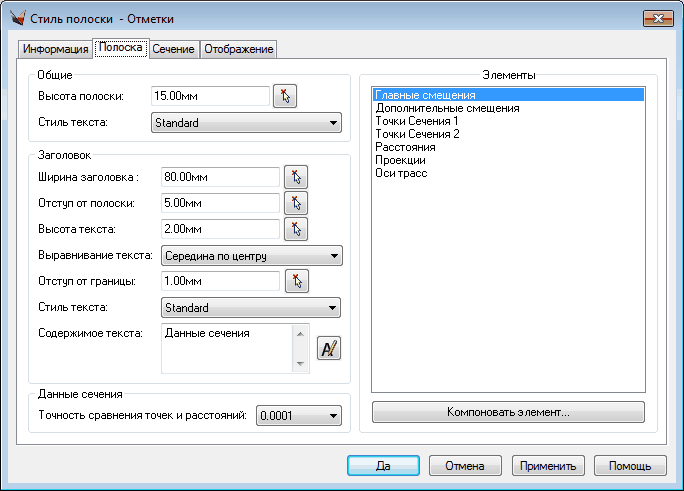Click pick icon next to Высота полоски

[286, 96]
